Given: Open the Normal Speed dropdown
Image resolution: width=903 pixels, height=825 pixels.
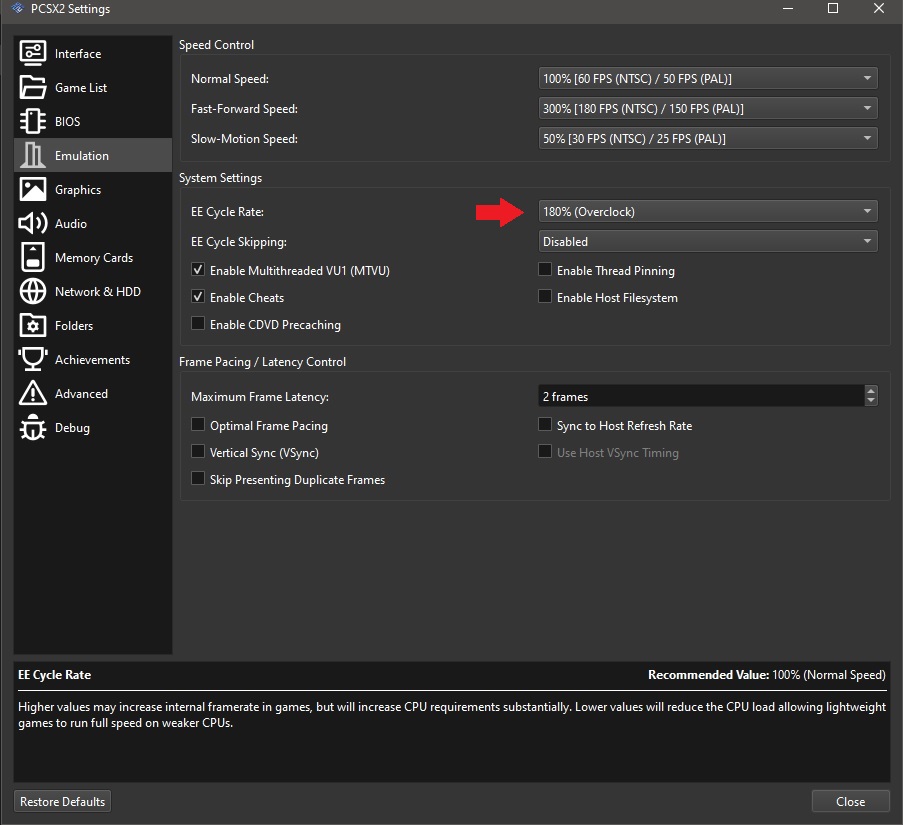Looking at the screenshot, I should coord(708,78).
